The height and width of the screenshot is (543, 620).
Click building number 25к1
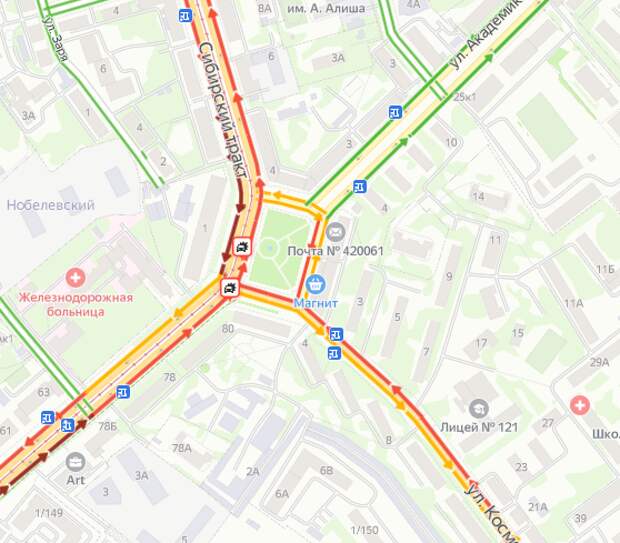pos(464,97)
